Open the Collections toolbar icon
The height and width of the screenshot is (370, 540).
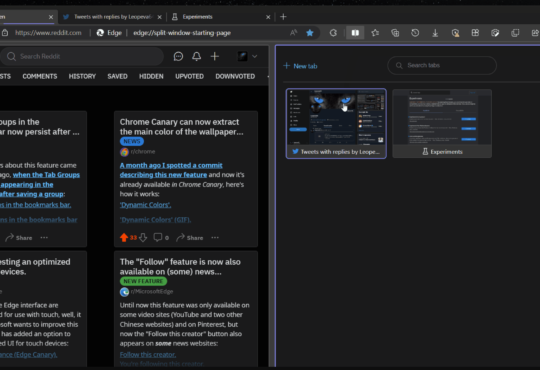point(395,33)
